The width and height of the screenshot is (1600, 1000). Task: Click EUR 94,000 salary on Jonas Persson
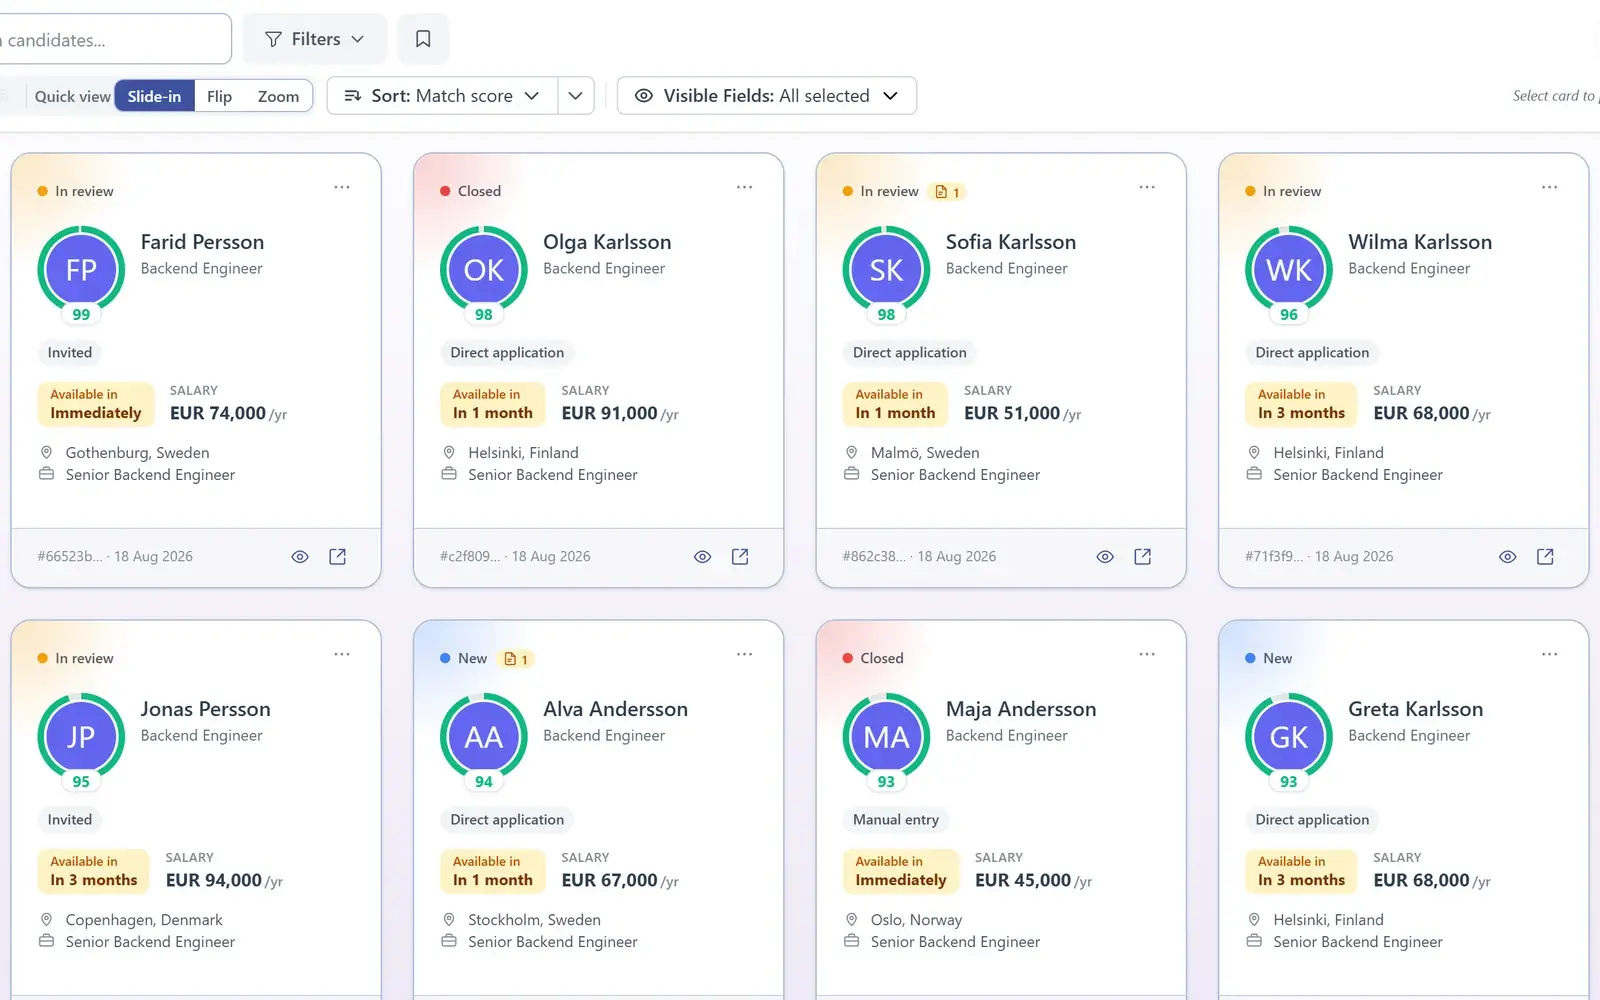(x=224, y=881)
